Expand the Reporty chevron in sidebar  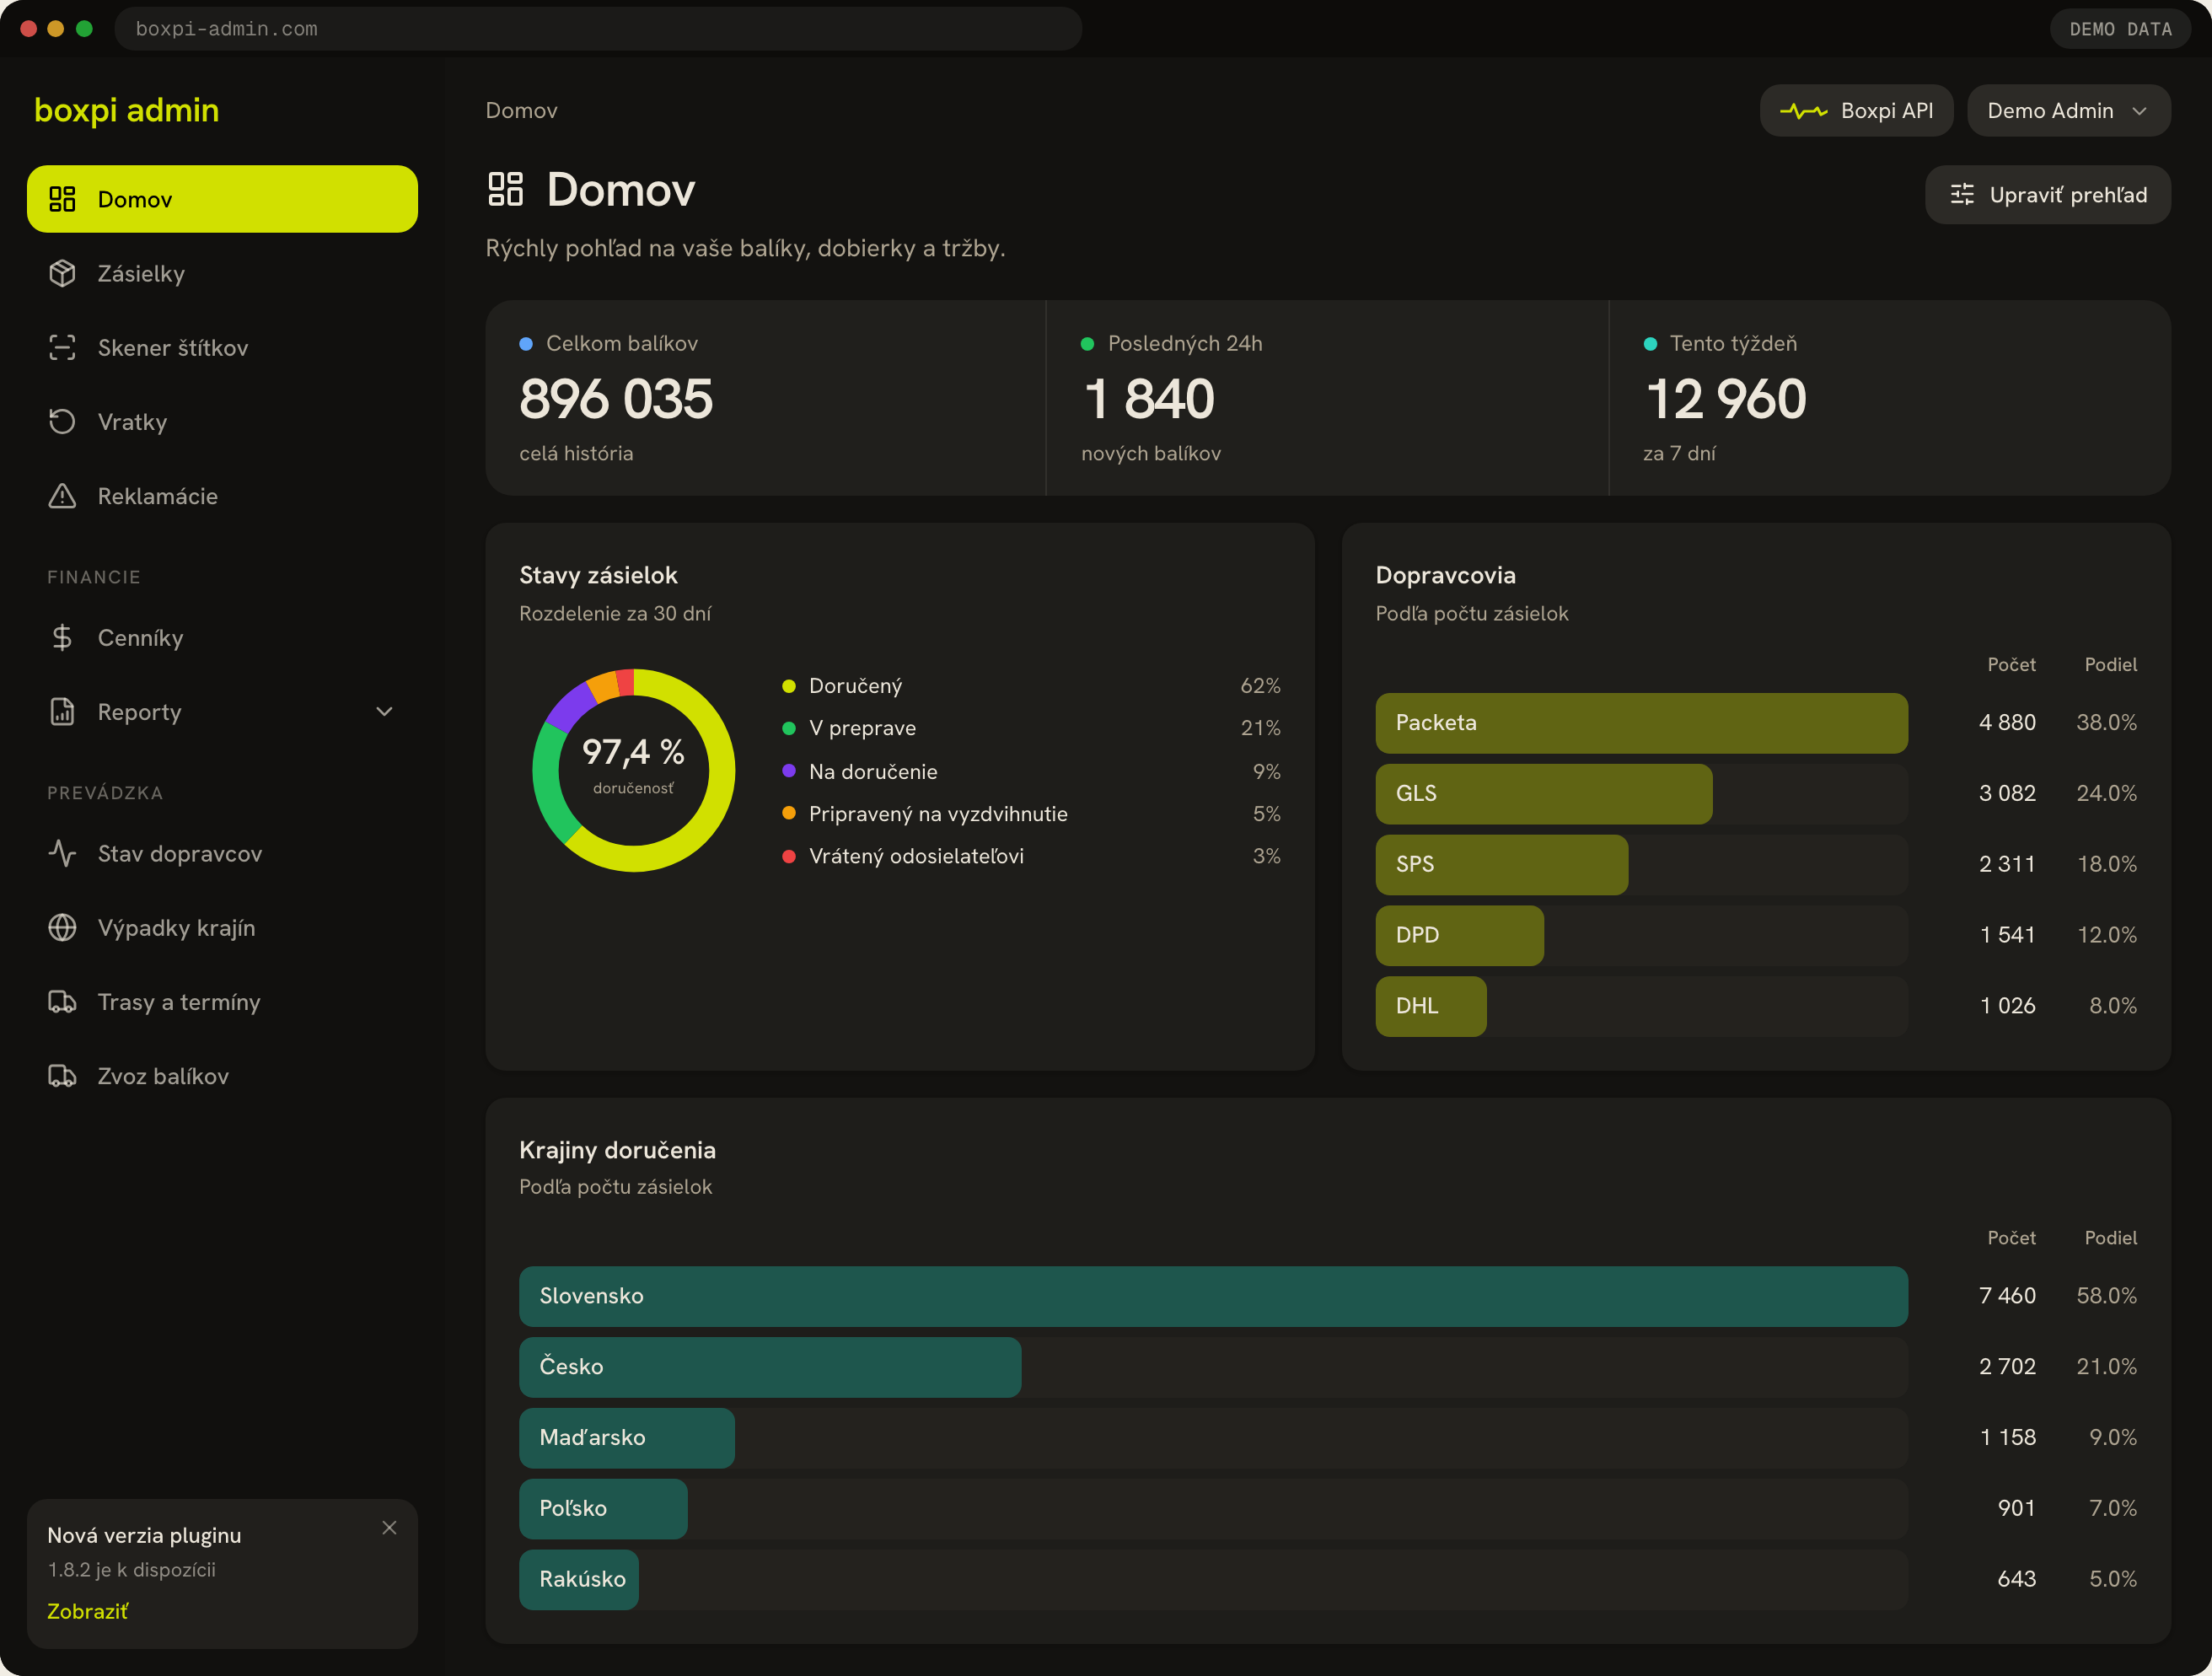[384, 711]
